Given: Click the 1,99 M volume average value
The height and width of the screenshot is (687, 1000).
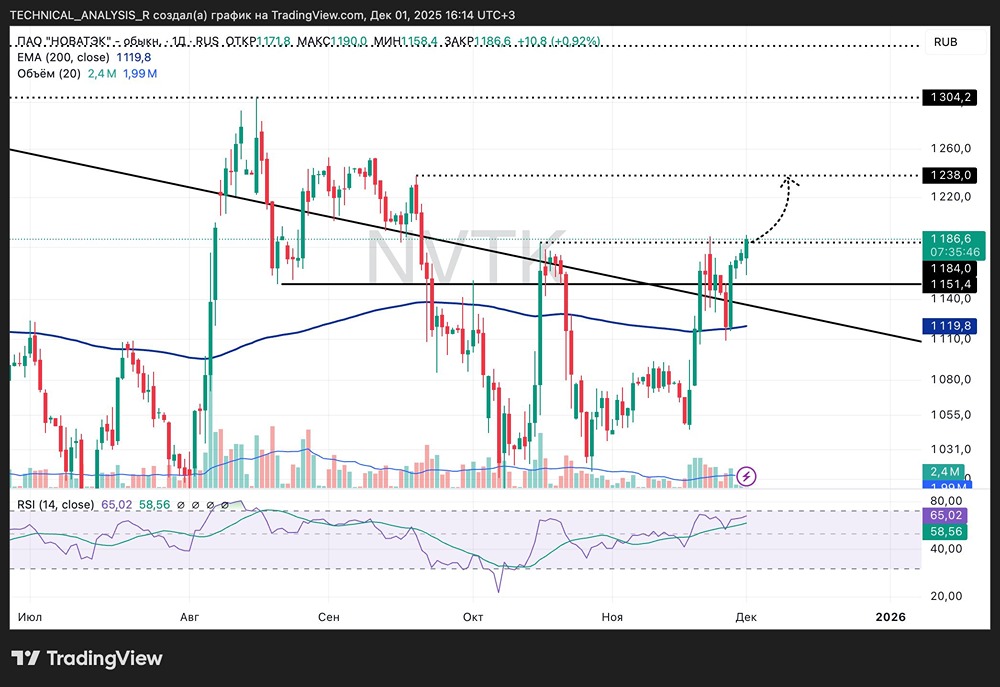Looking at the screenshot, I should 140,73.
